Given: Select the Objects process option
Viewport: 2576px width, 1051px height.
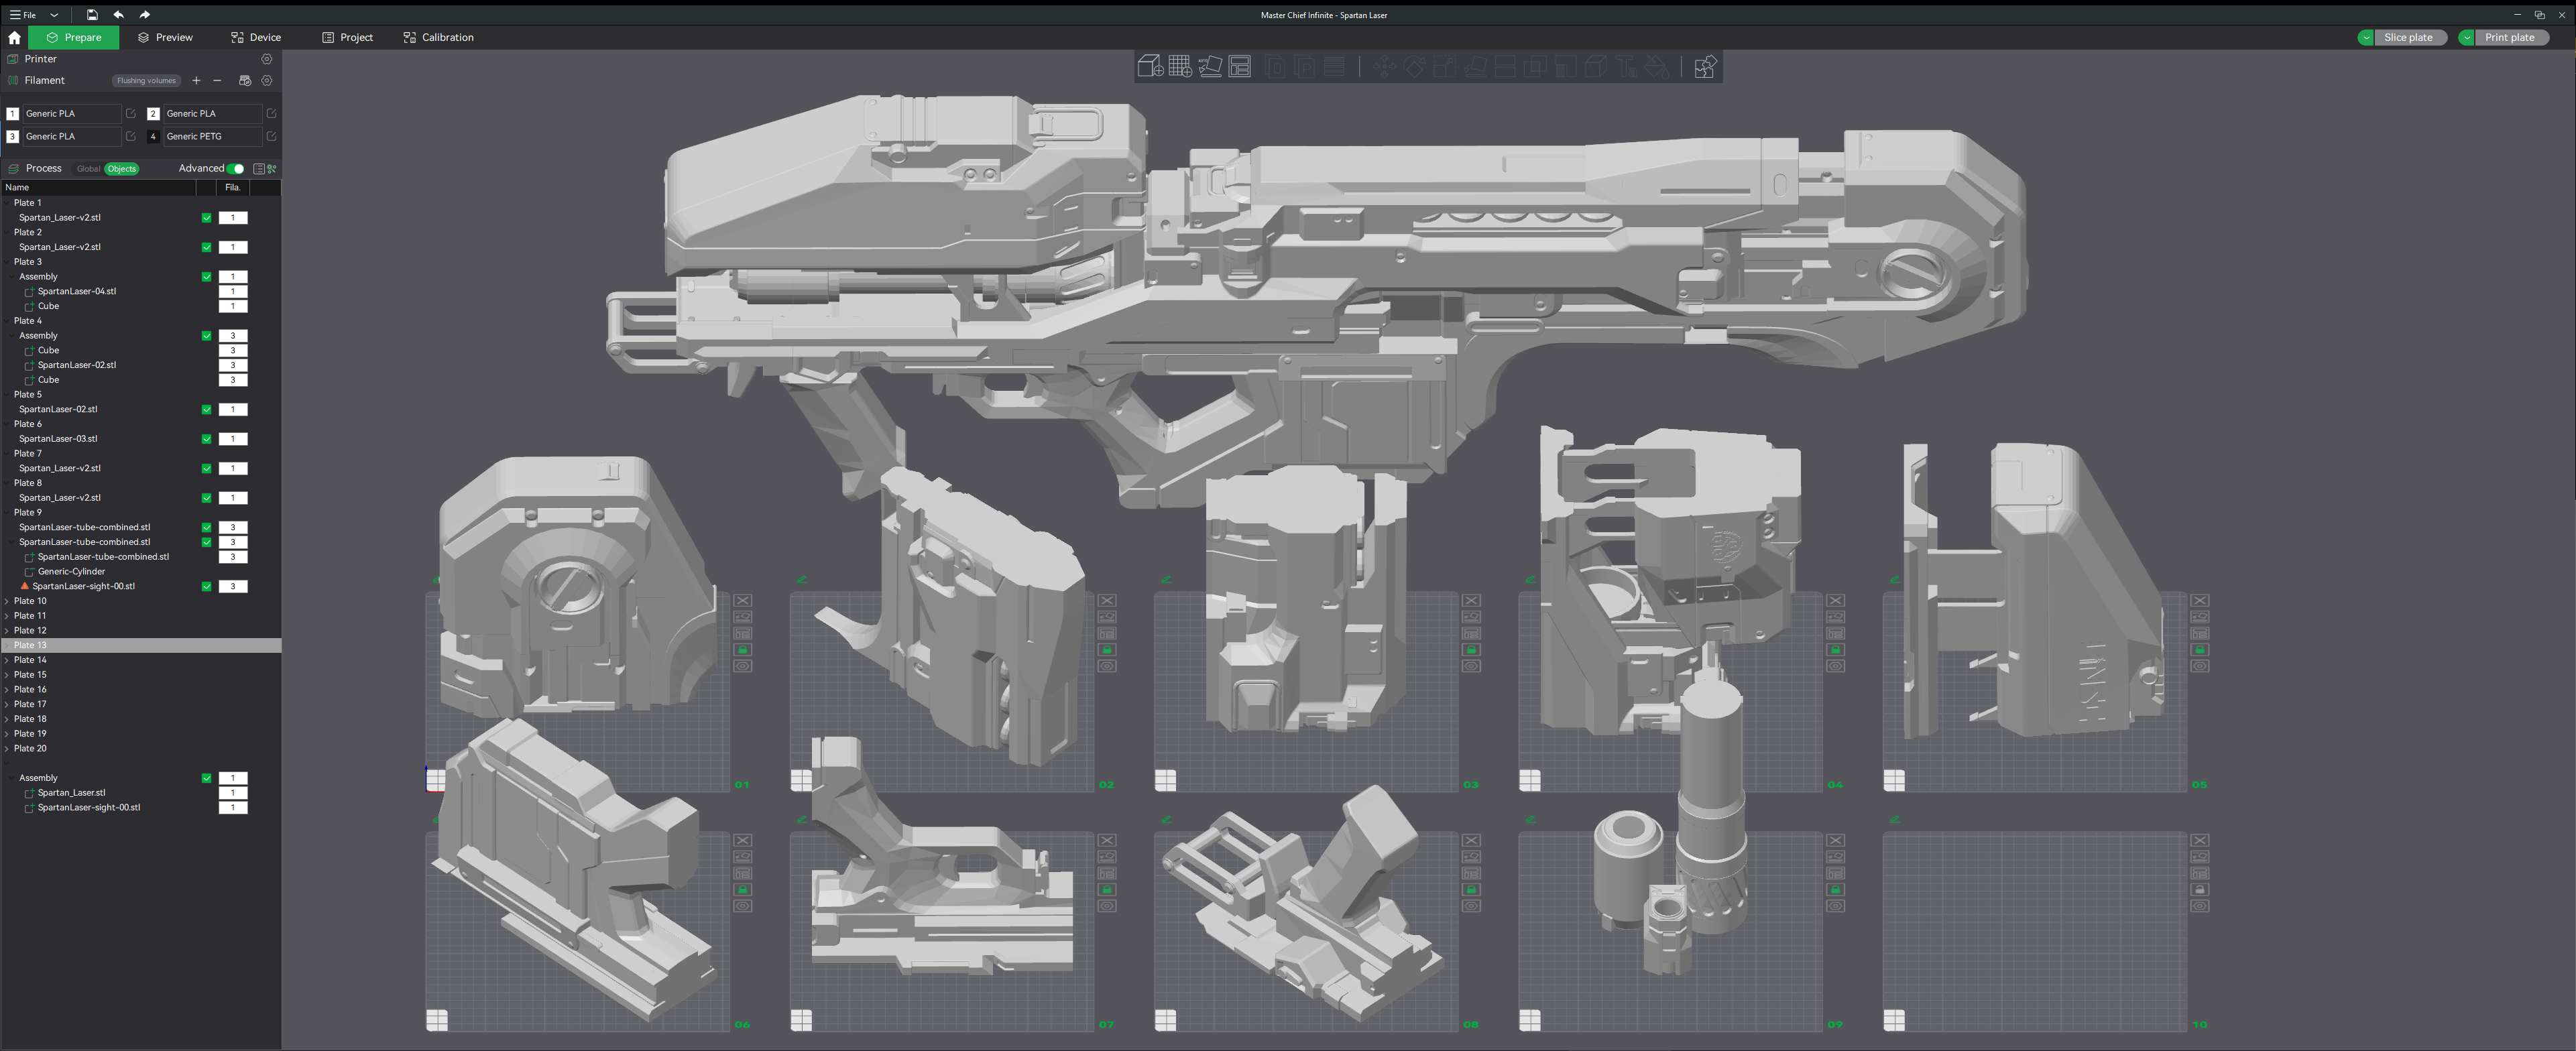Looking at the screenshot, I should click(x=122, y=169).
